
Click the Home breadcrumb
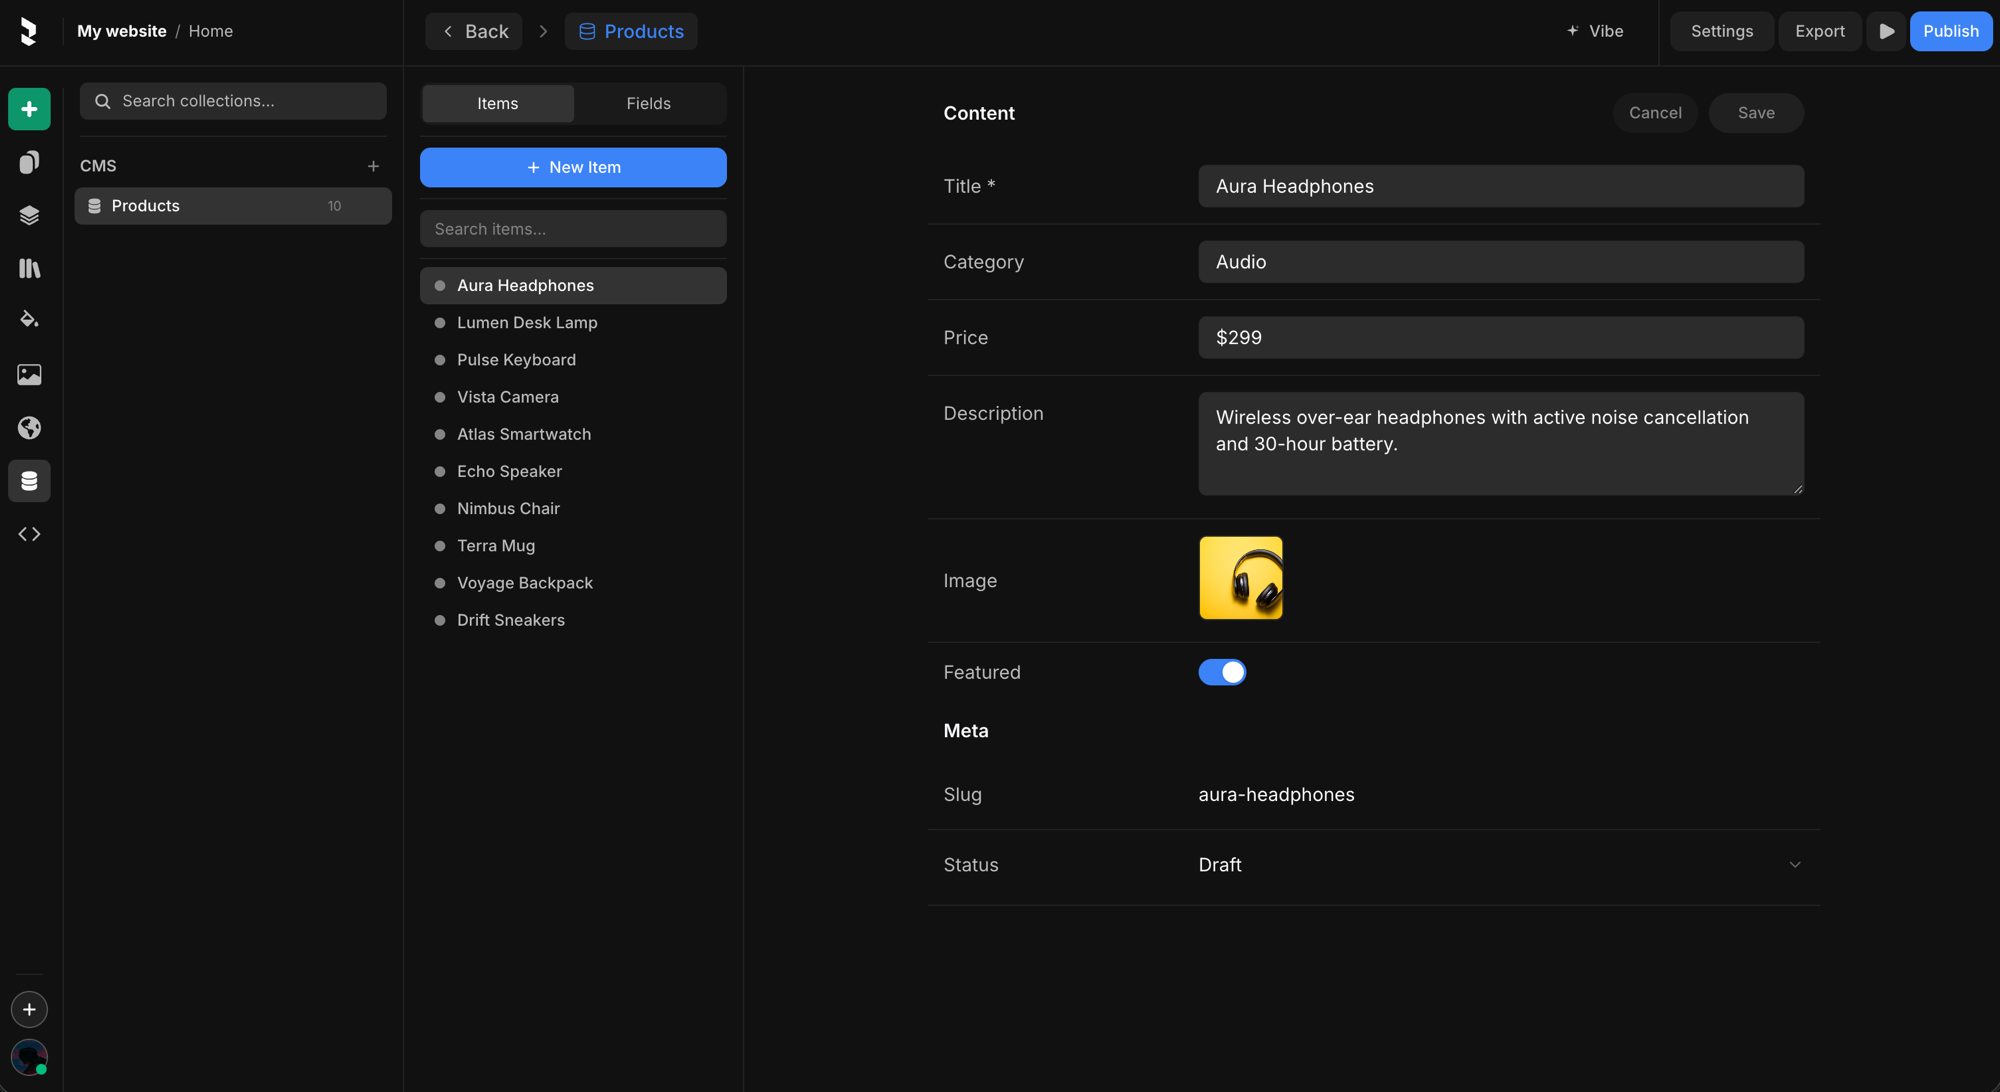pos(211,31)
